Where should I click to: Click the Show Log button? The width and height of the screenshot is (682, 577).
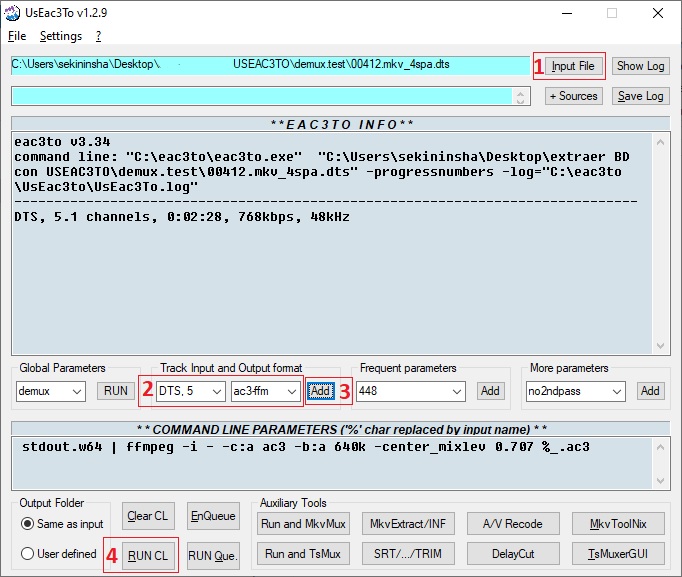(640, 66)
